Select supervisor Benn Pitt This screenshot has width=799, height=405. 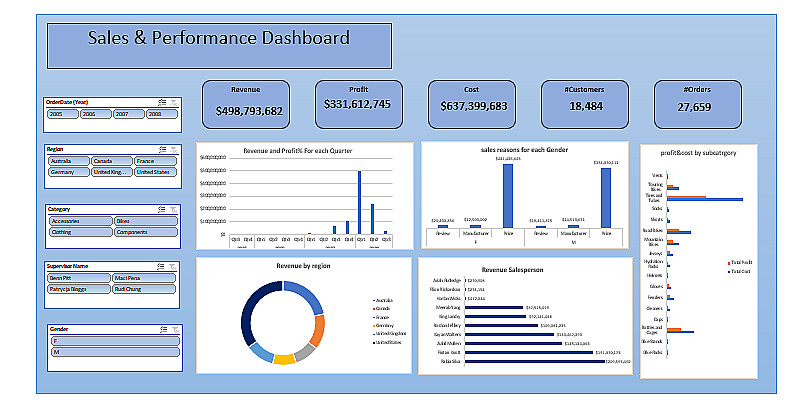79,278
